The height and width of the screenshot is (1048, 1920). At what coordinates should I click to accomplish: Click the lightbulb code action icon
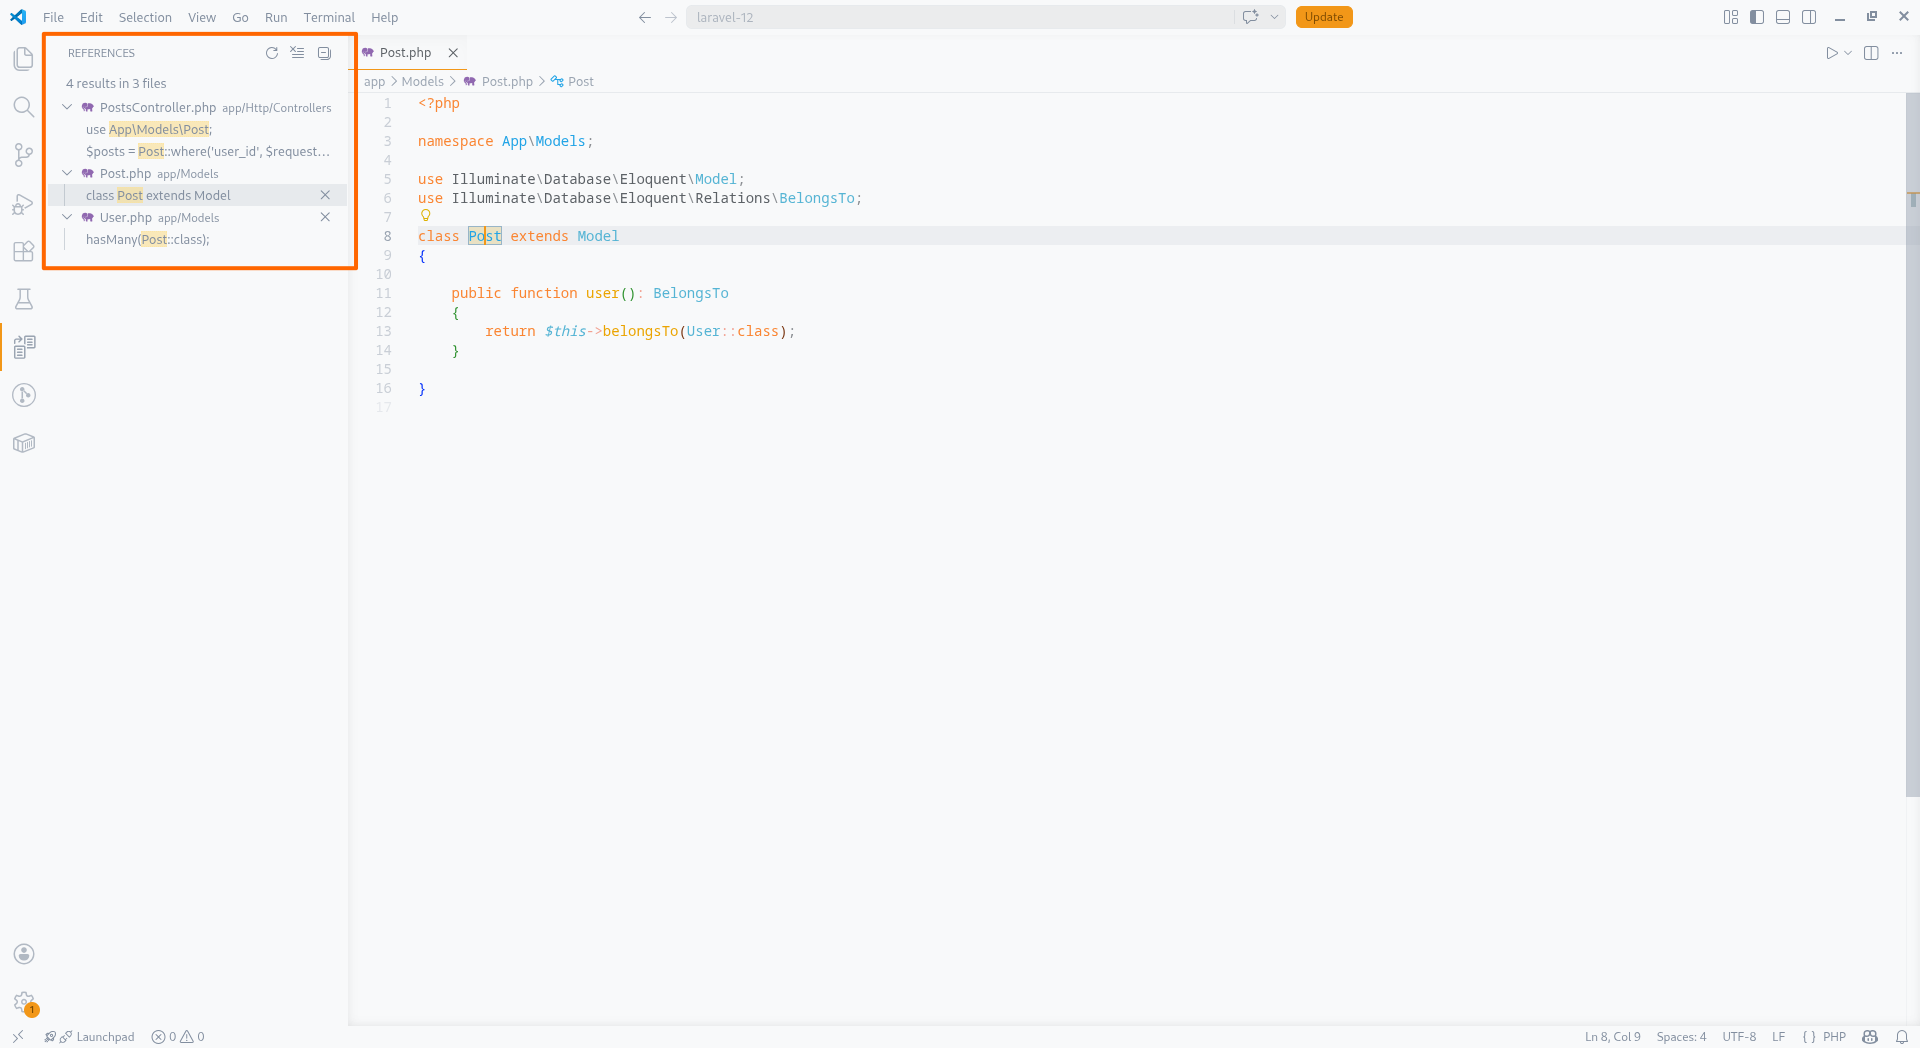(426, 216)
